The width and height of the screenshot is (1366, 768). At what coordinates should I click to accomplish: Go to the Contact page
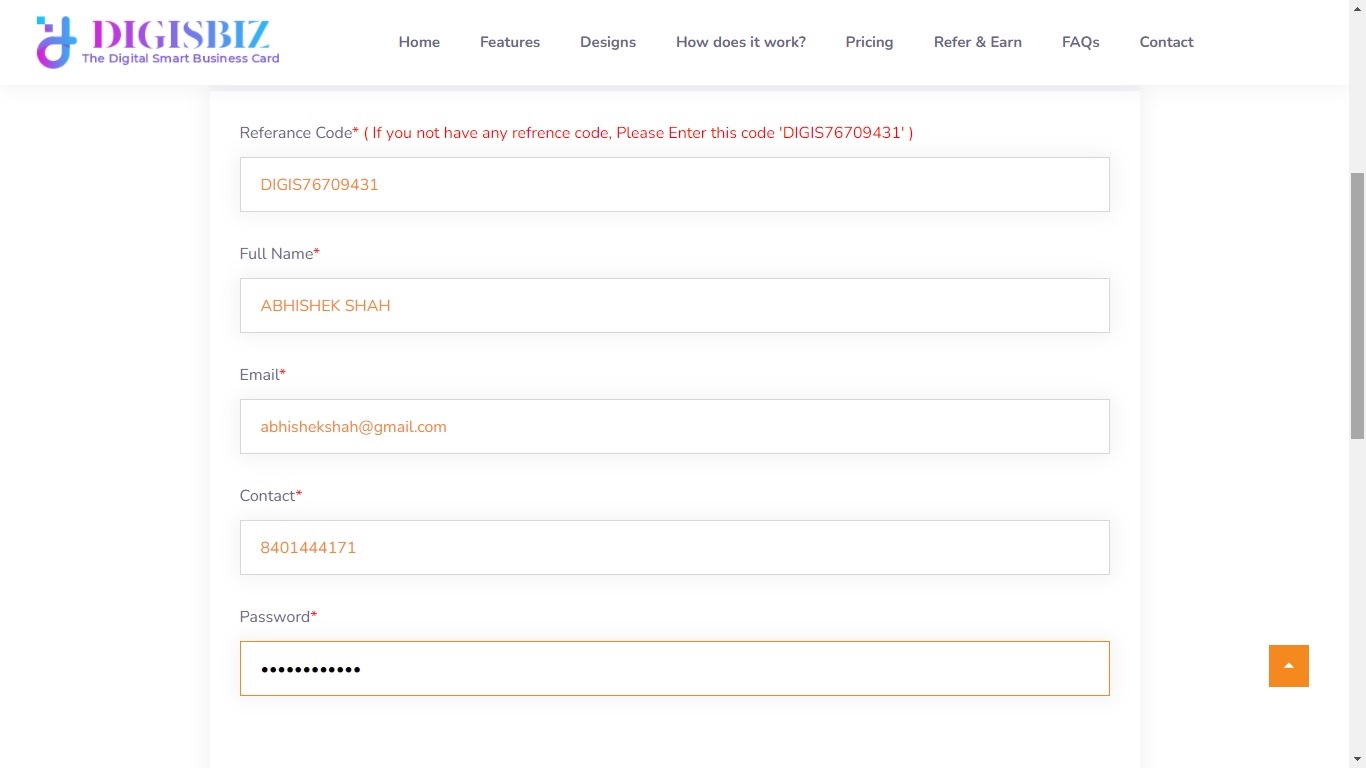click(1166, 42)
